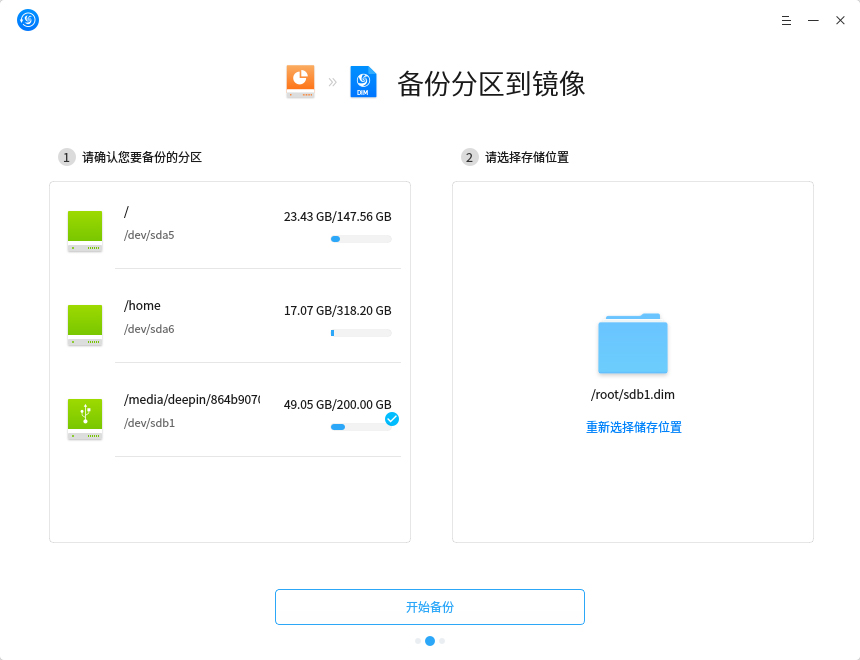860x660 pixels.
Task: Click the /root/sdb1.dim file path label
Action: 633,395
